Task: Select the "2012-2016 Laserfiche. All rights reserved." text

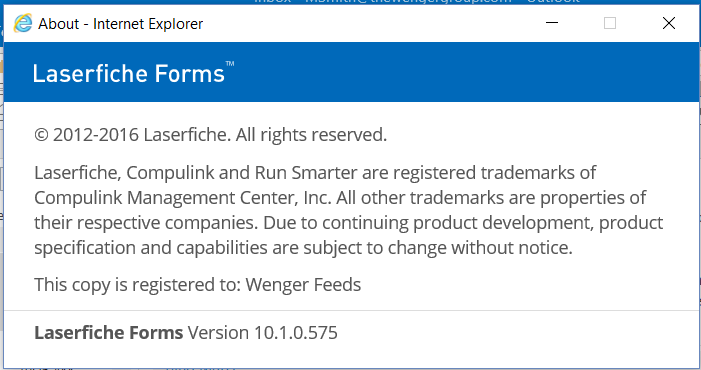Action: pos(220,135)
